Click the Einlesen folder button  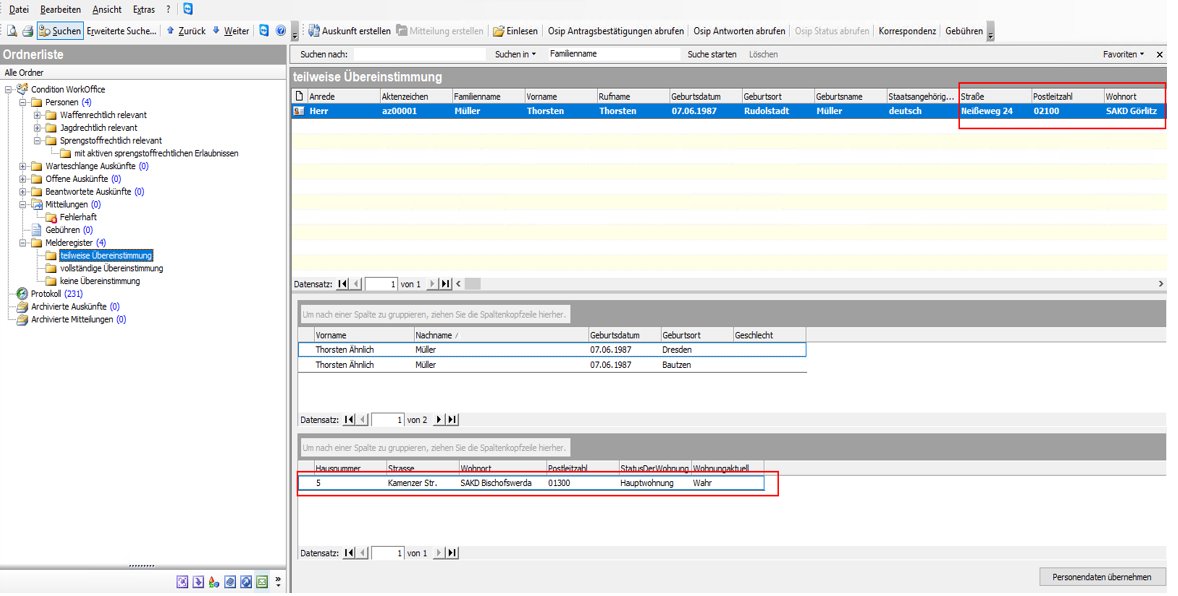pos(515,32)
